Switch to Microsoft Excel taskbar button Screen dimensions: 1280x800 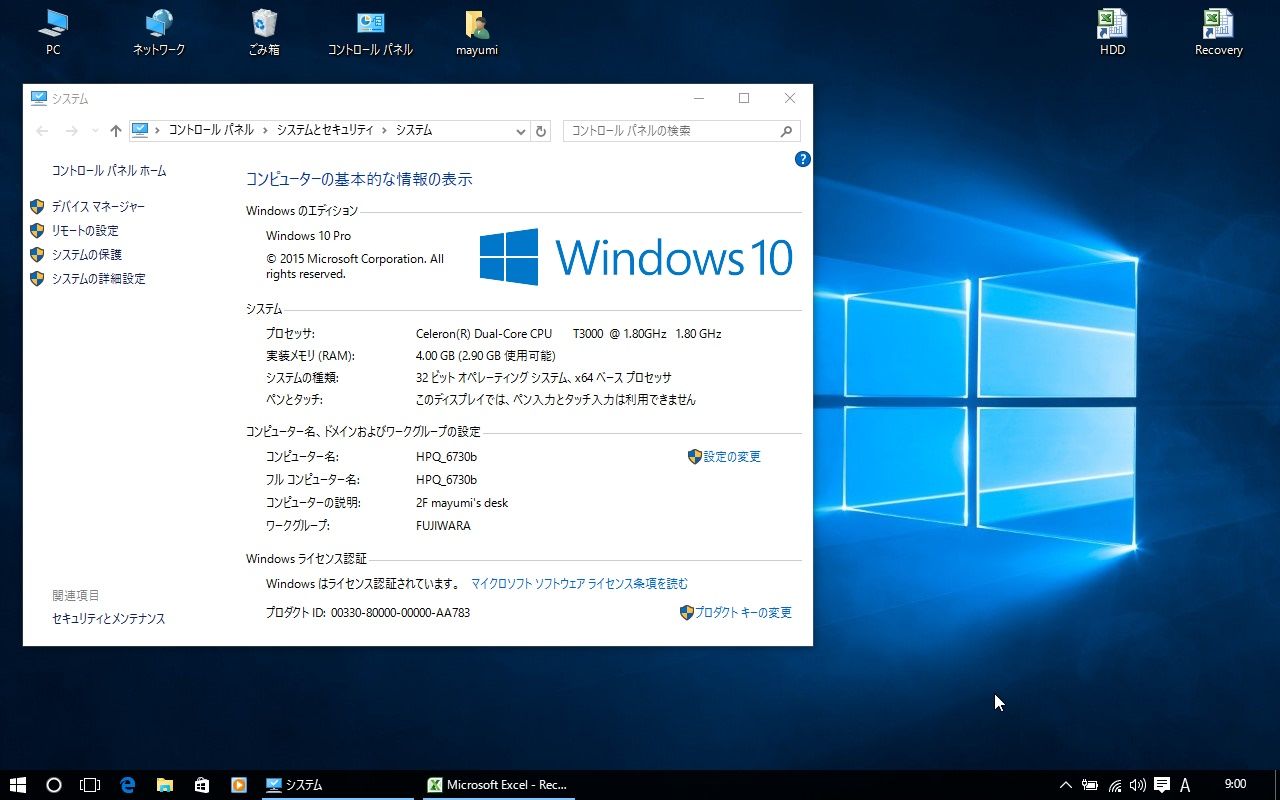point(498,785)
